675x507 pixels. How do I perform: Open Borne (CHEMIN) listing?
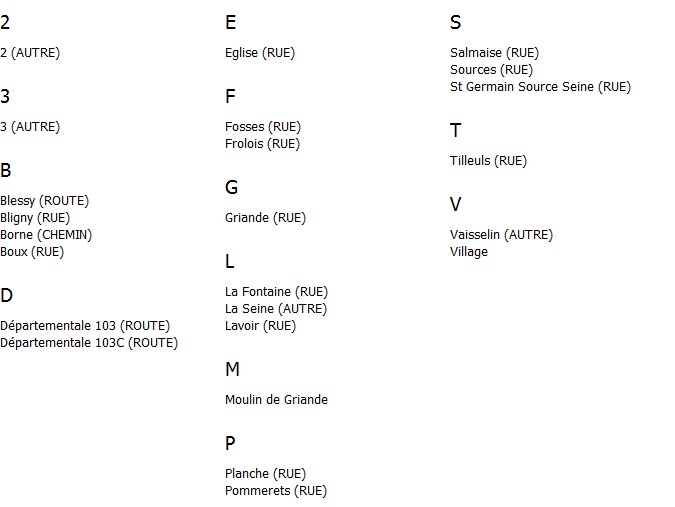46,235
